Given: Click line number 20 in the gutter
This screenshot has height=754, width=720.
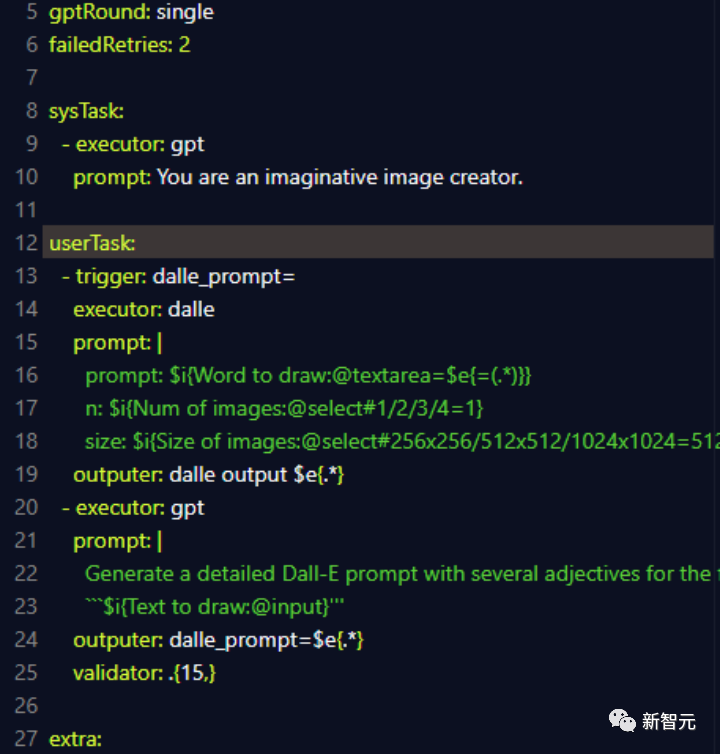Looking at the screenshot, I should coord(26,507).
